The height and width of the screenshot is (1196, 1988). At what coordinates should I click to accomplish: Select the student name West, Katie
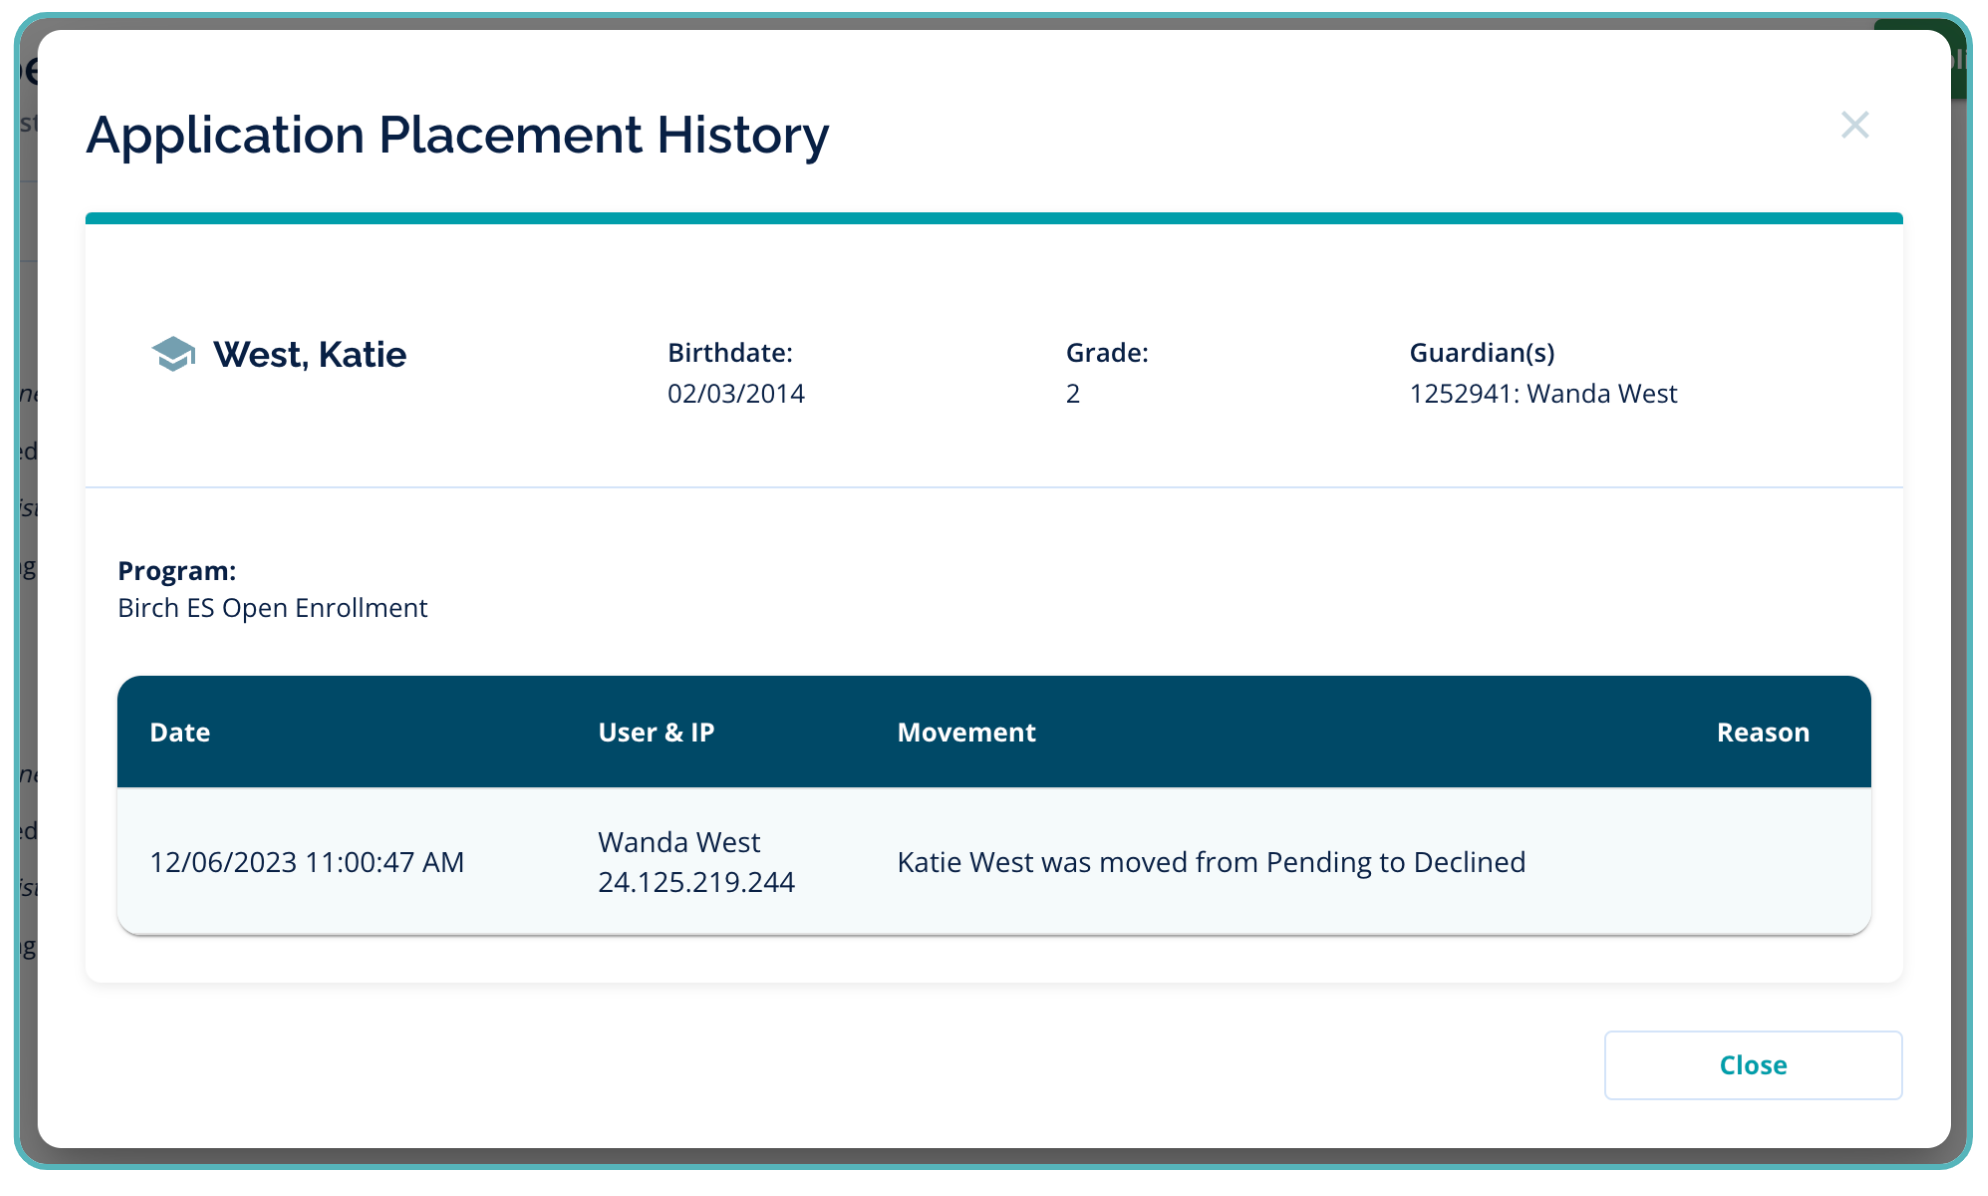[309, 354]
